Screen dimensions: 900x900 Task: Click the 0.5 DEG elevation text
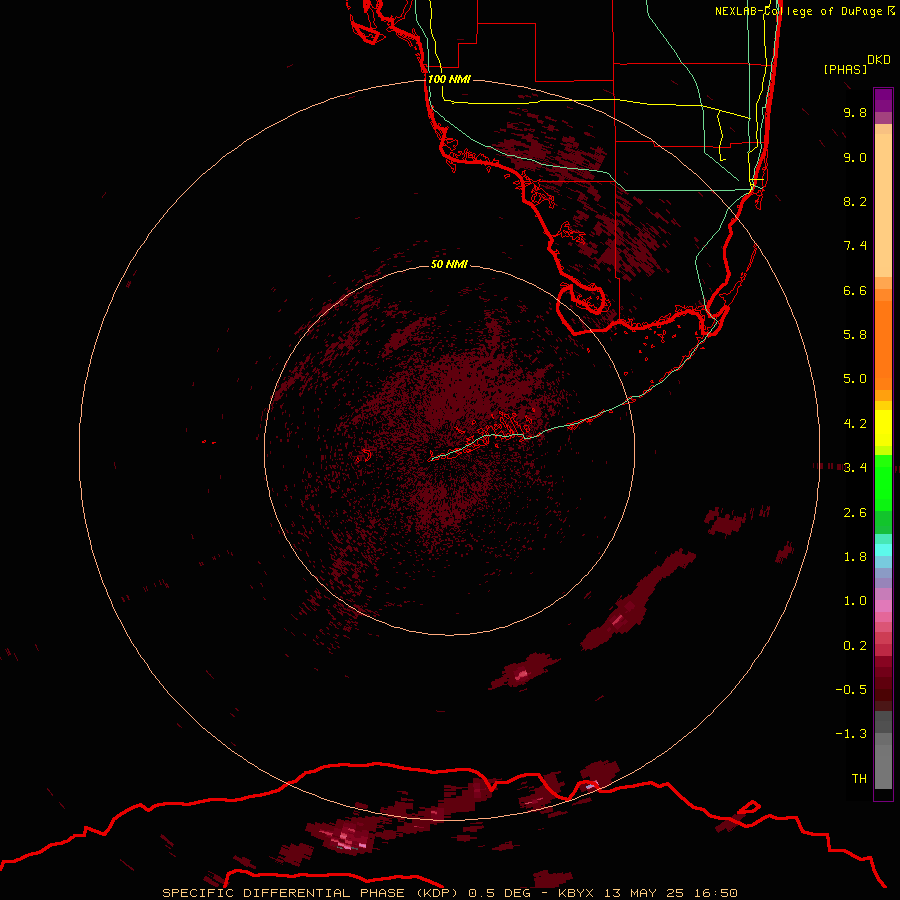(499, 893)
